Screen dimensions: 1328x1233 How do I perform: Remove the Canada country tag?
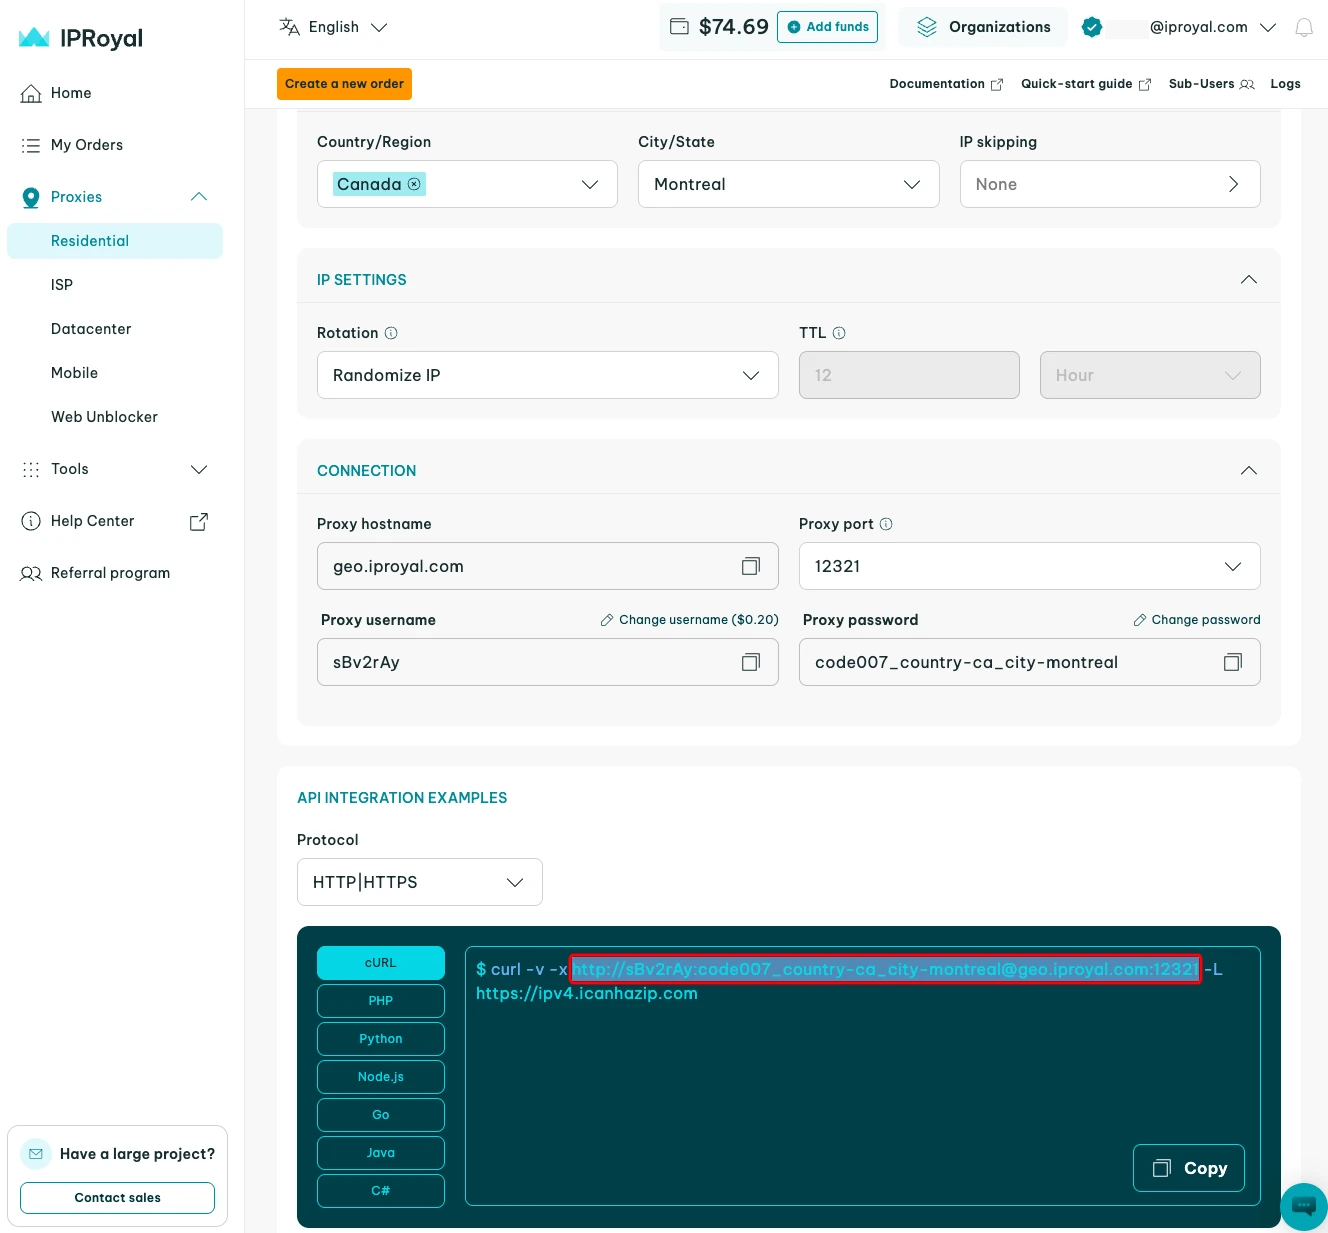click(414, 184)
